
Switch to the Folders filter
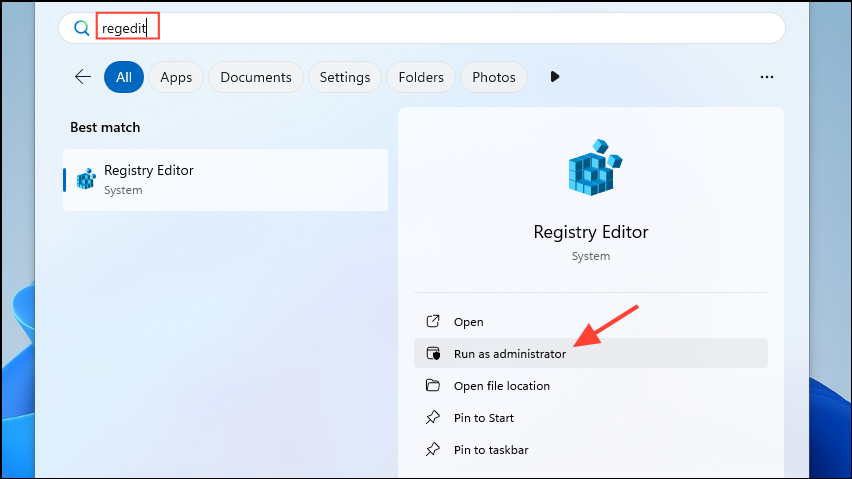tap(421, 77)
